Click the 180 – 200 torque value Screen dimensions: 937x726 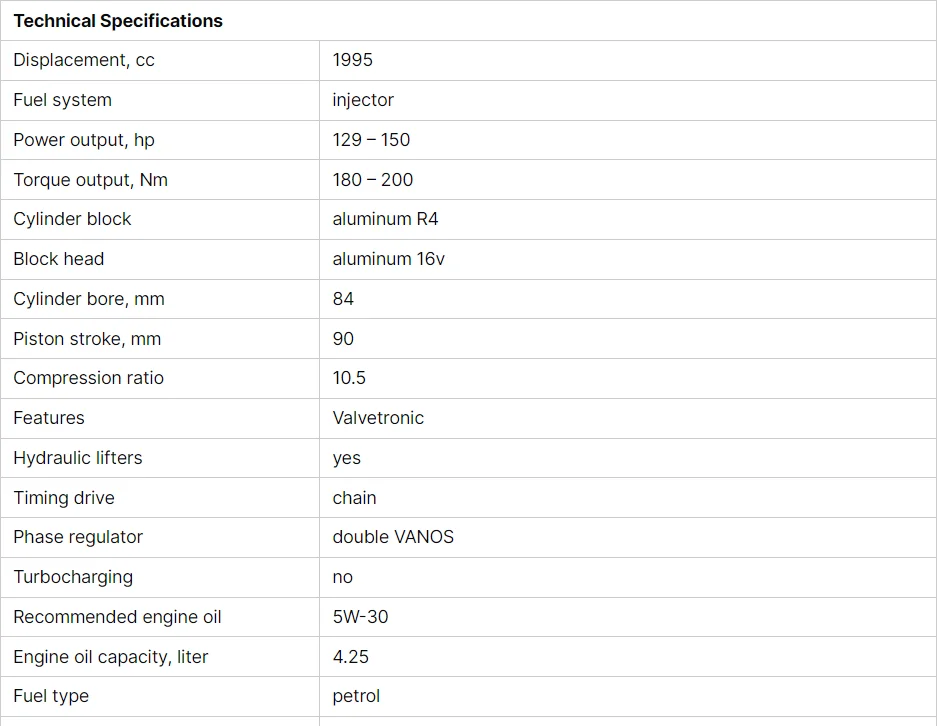click(x=373, y=180)
